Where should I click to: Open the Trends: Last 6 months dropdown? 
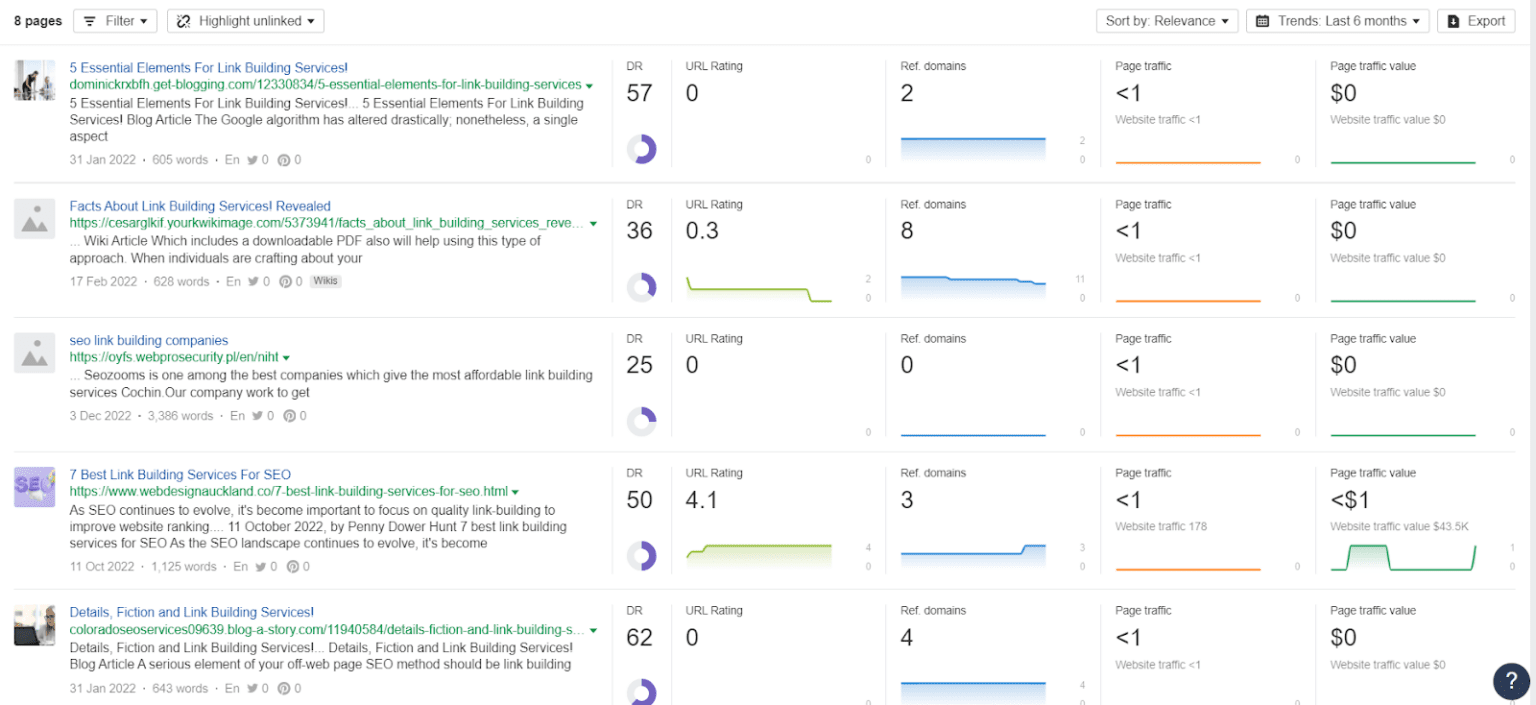pyautogui.click(x=1337, y=20)
